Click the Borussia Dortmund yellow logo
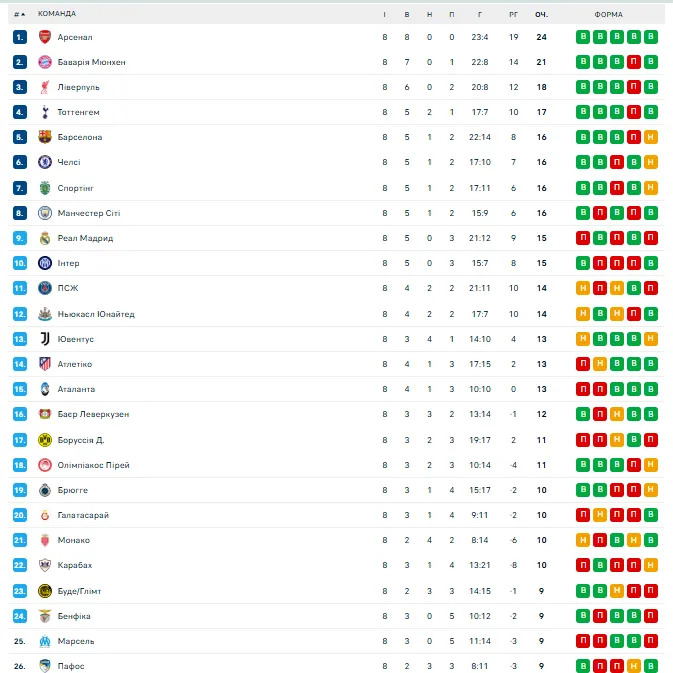Viewport: 673px width, 673px height. (44, 440)
